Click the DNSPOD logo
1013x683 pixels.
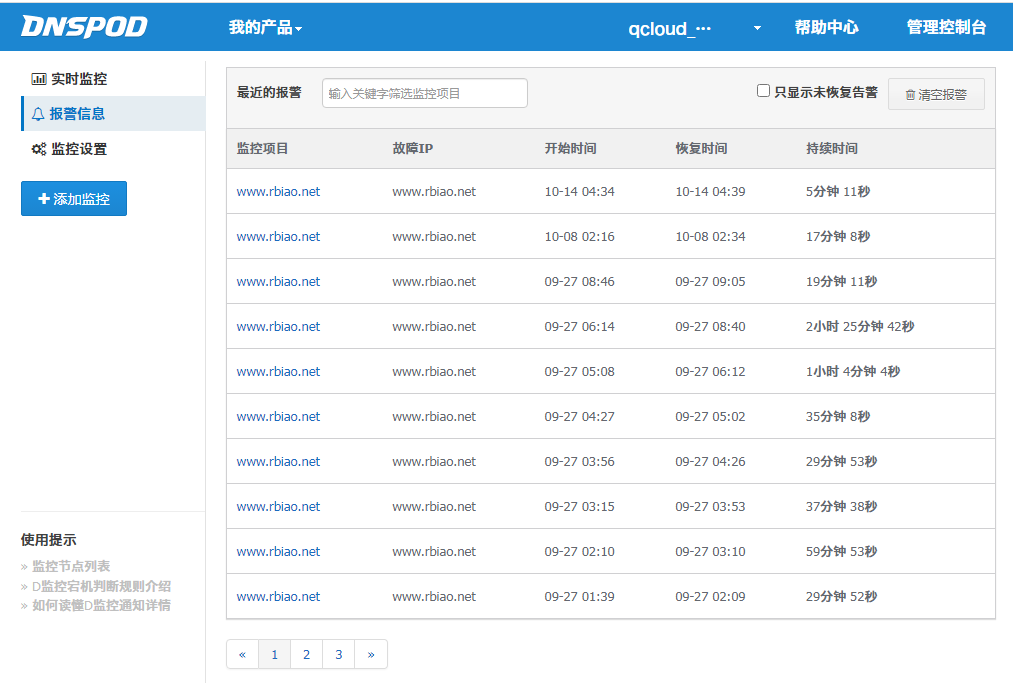point(84,26)
